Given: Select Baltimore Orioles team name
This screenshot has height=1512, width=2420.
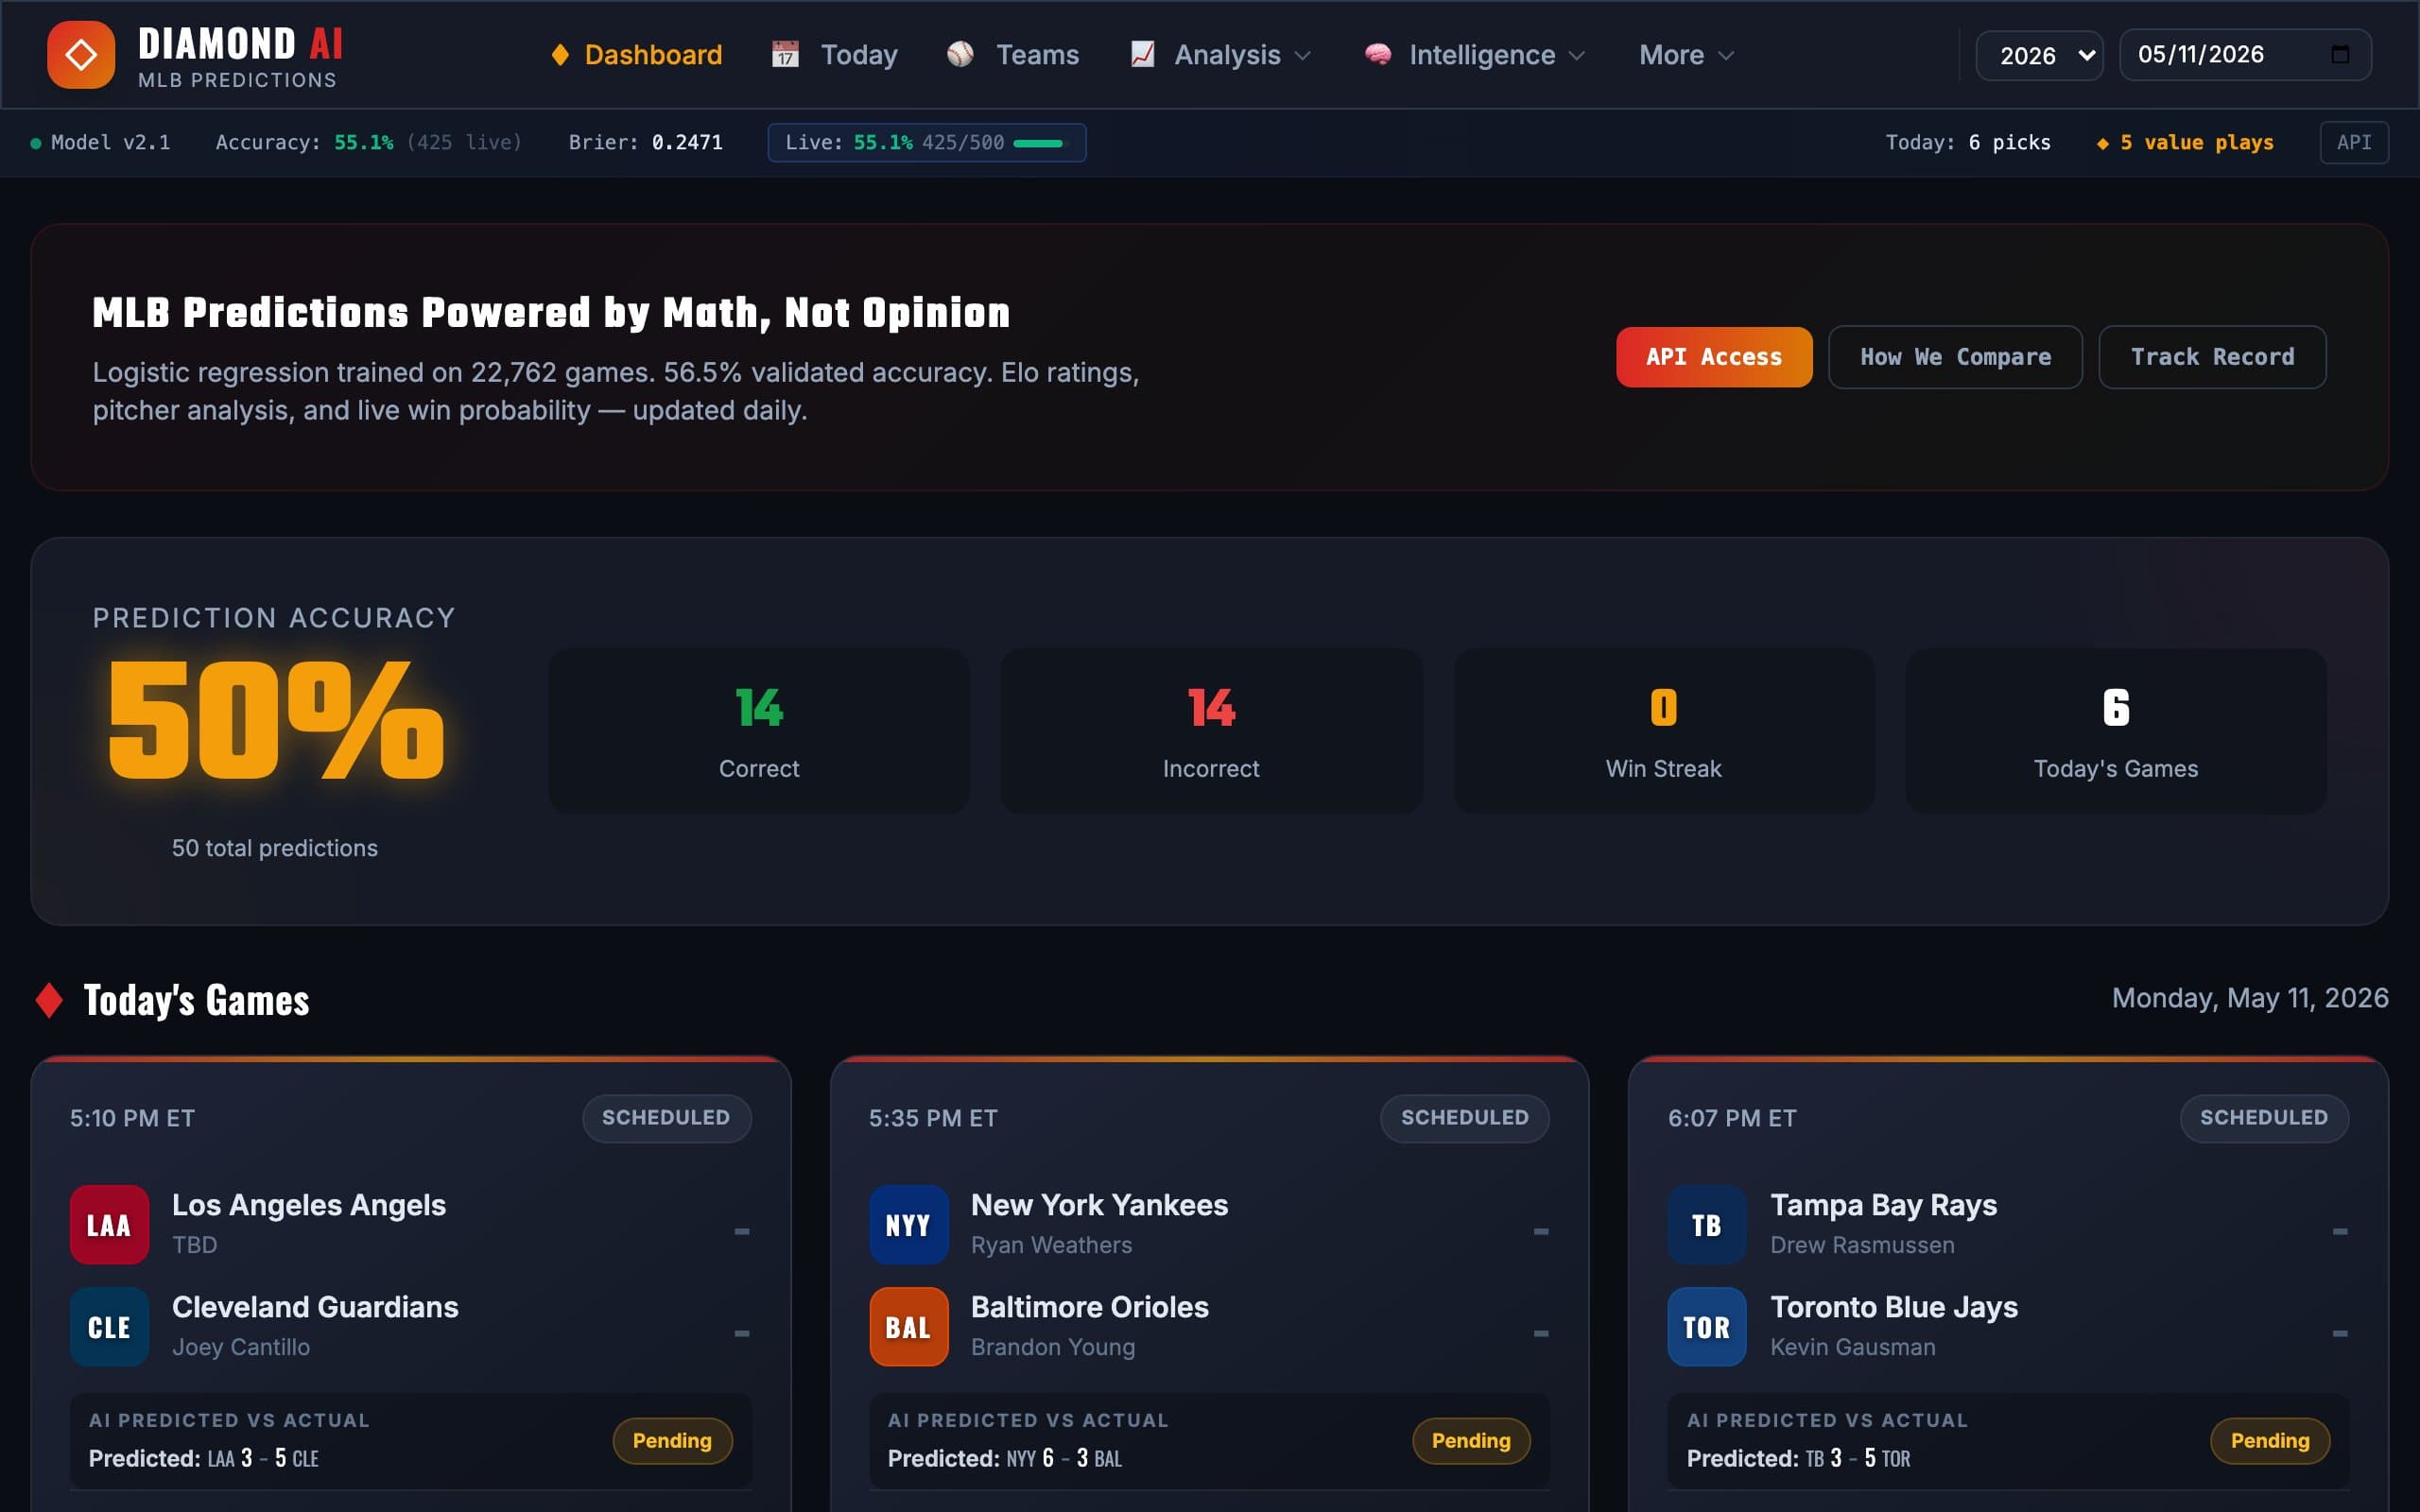Looking at the screenshot, I should click(1090, 1308).
